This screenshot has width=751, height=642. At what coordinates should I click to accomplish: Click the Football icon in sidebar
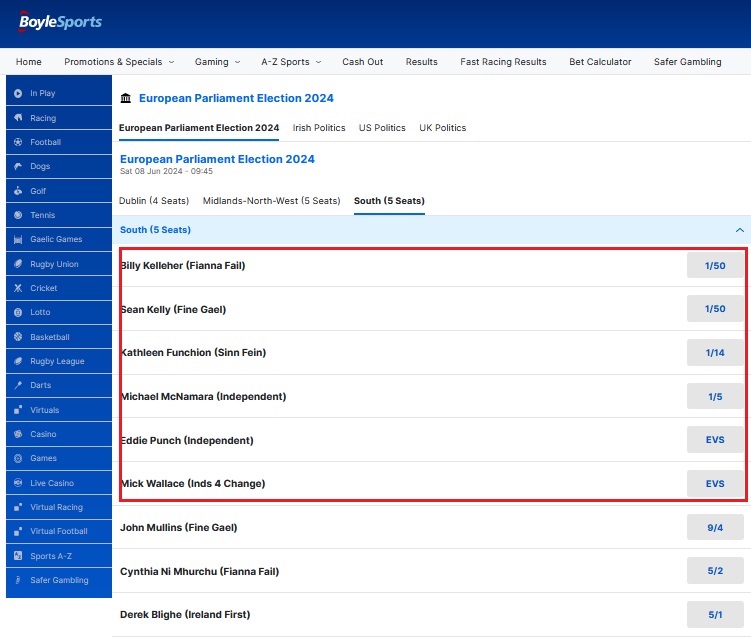(18, 142)
